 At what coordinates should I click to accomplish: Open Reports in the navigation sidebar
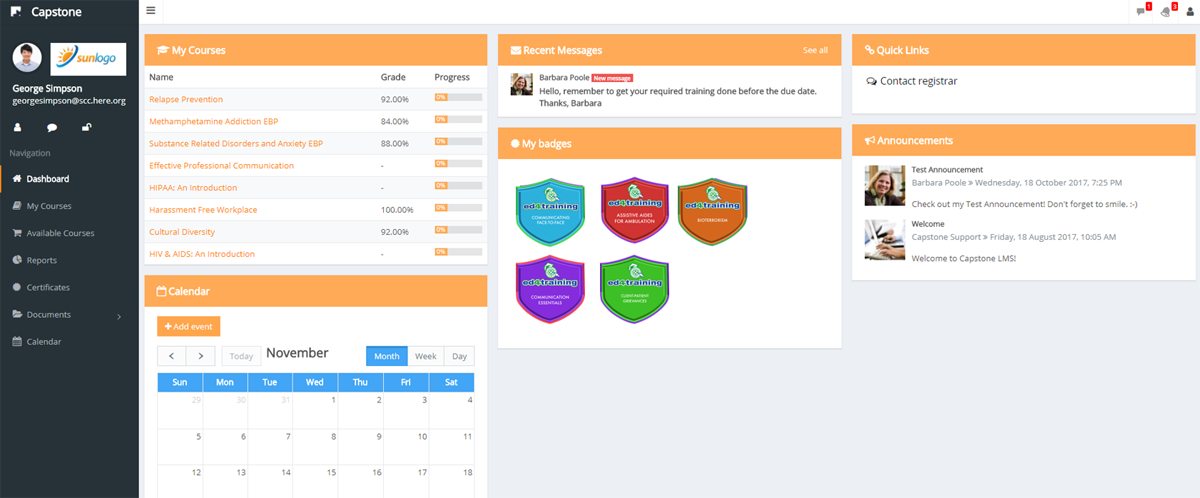[x=41, y=260]
